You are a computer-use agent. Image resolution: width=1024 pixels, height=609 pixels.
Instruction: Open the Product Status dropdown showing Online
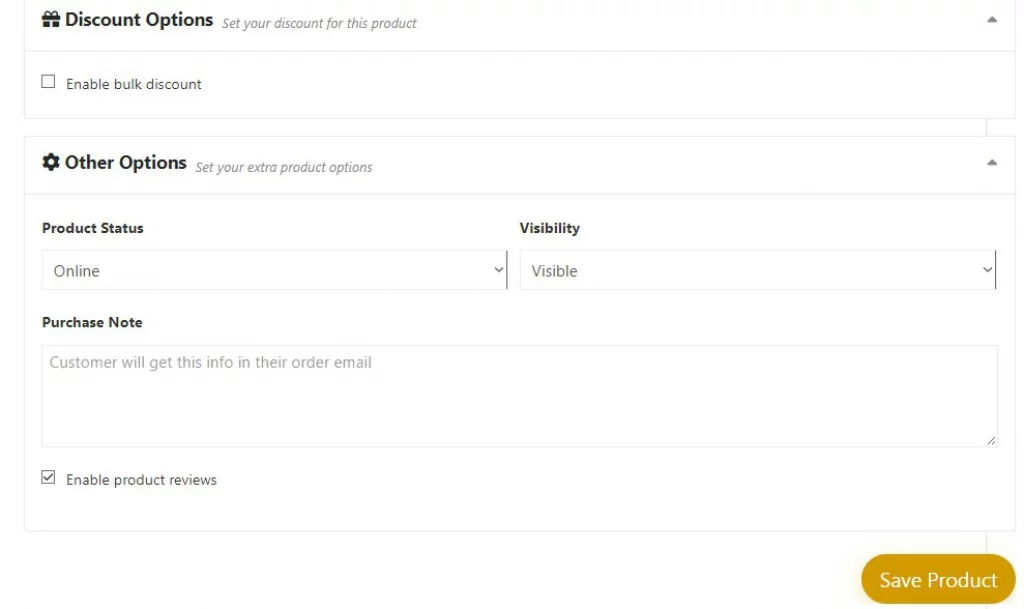274,270
